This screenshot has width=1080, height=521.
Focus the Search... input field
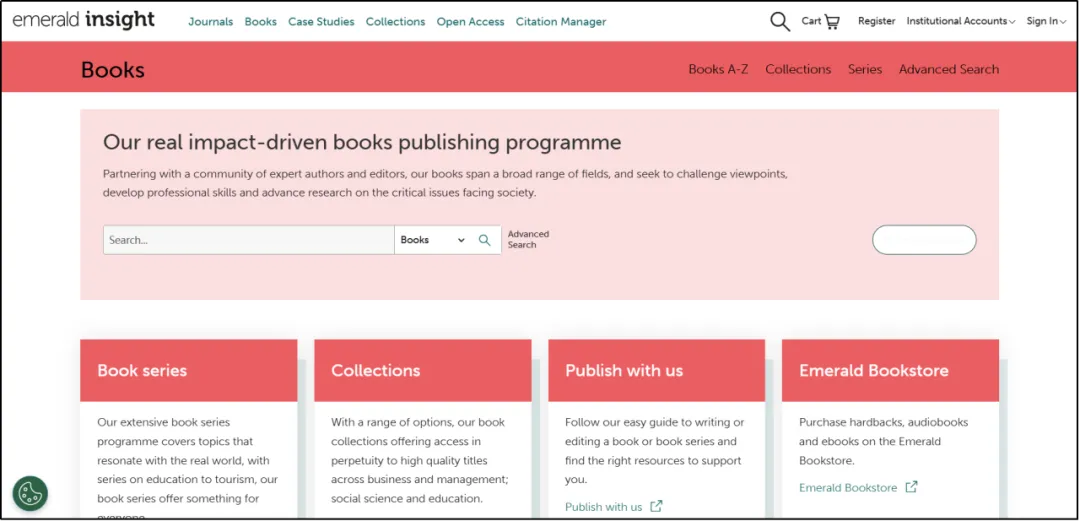249,240
